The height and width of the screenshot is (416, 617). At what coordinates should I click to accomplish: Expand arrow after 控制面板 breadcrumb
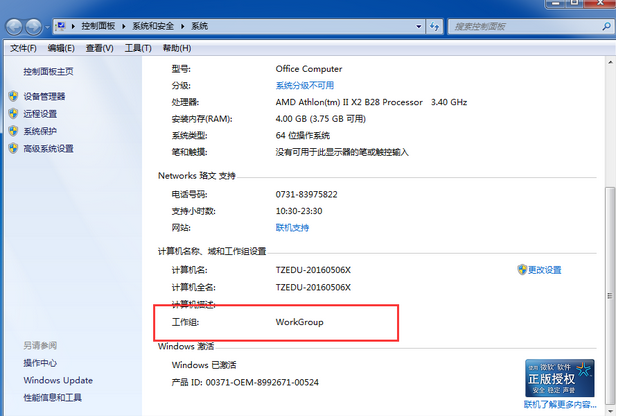point(124,26)
